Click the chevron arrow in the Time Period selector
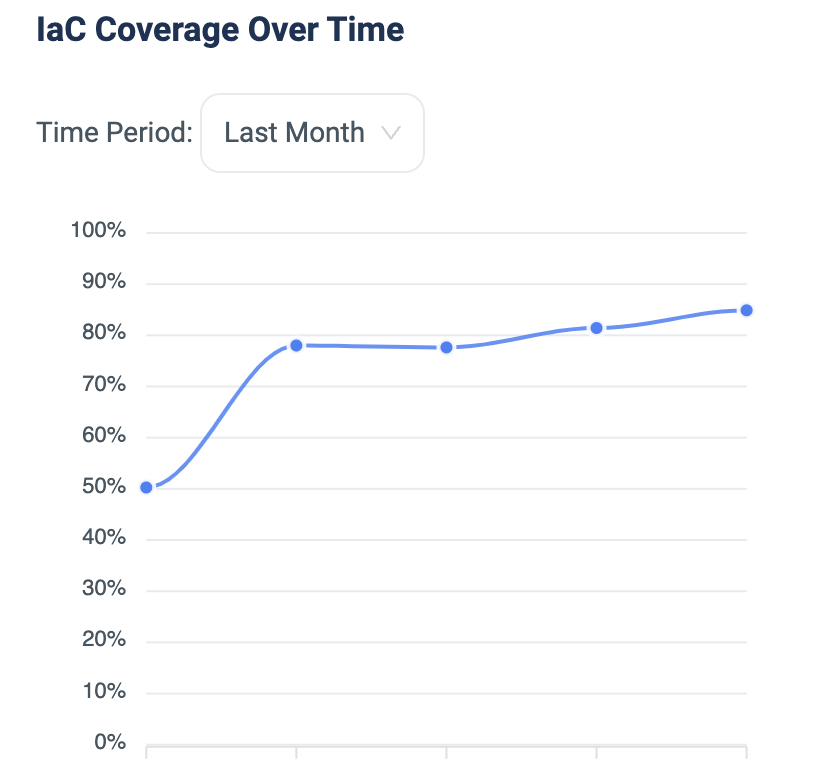Image resolution: width=822 pixels, height=762 pixels. pos(392,133)
